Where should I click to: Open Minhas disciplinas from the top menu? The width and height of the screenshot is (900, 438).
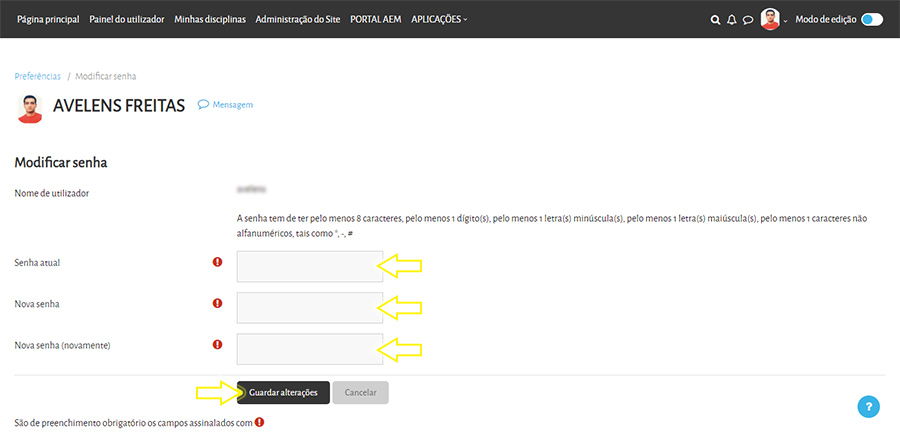[x=210, y=19]
